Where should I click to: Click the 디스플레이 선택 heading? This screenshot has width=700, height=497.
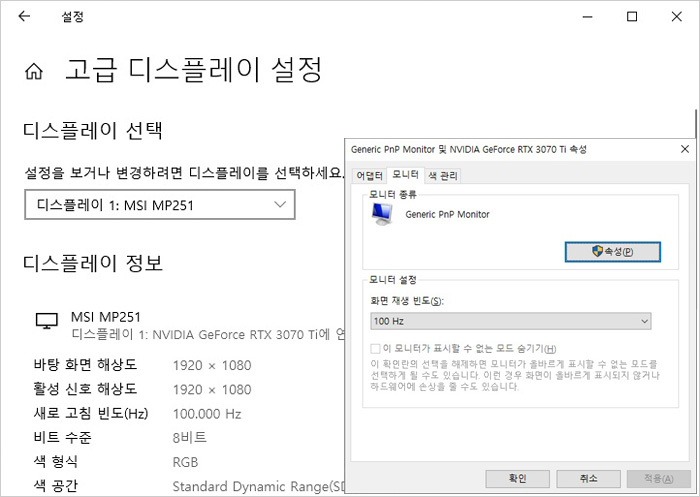[93, 131]
